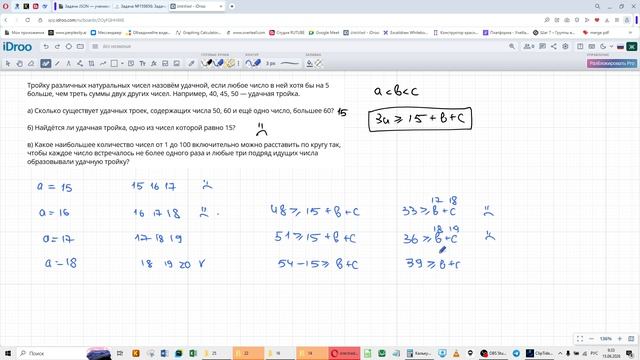
Task: Open pen presets more options dots
Action: 238,63
